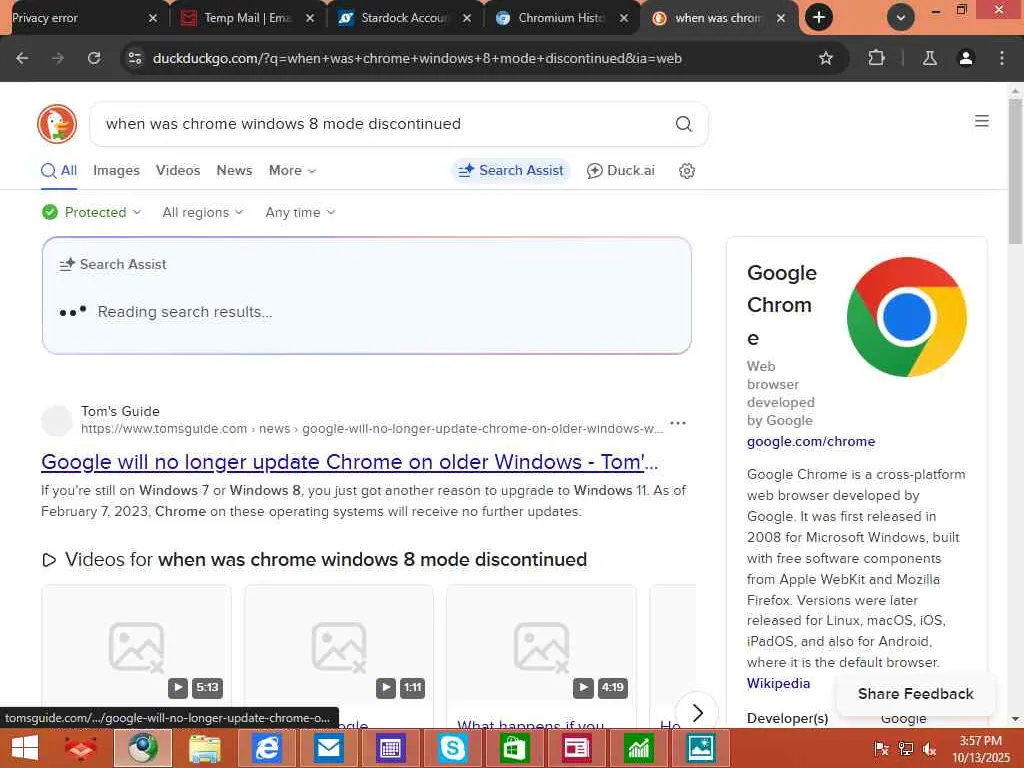Open Duck.ai chat button
This screenshot has width=1024, height=768.
tap(620, 170)
